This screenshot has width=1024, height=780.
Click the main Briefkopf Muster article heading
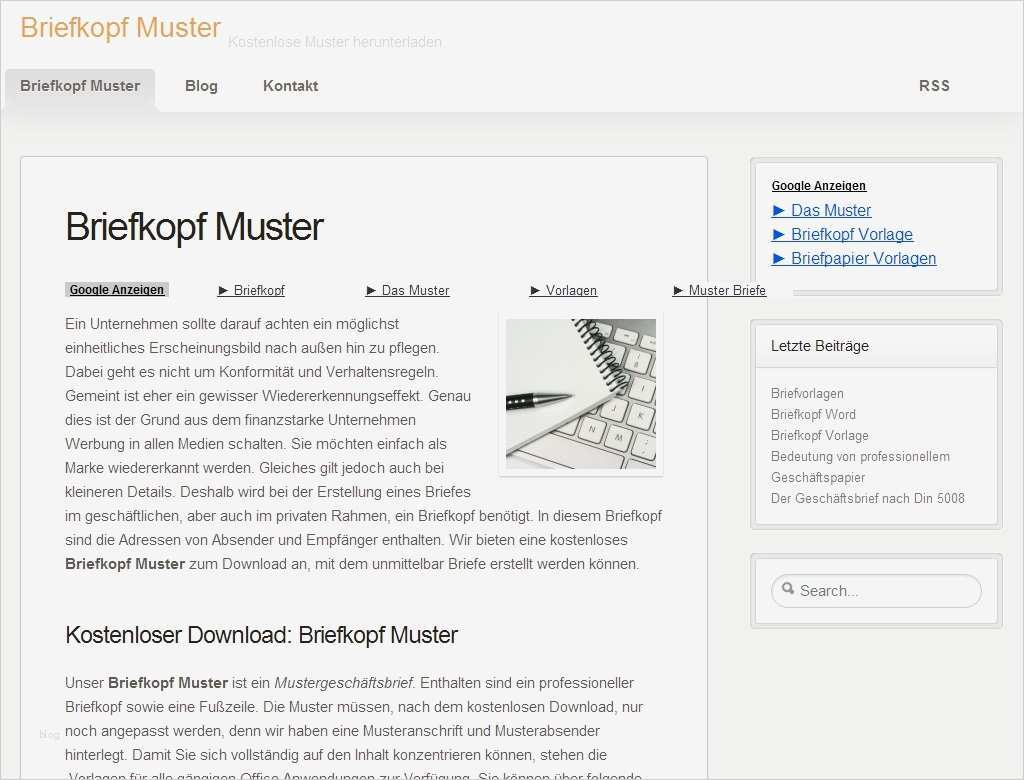coord(195,227)
